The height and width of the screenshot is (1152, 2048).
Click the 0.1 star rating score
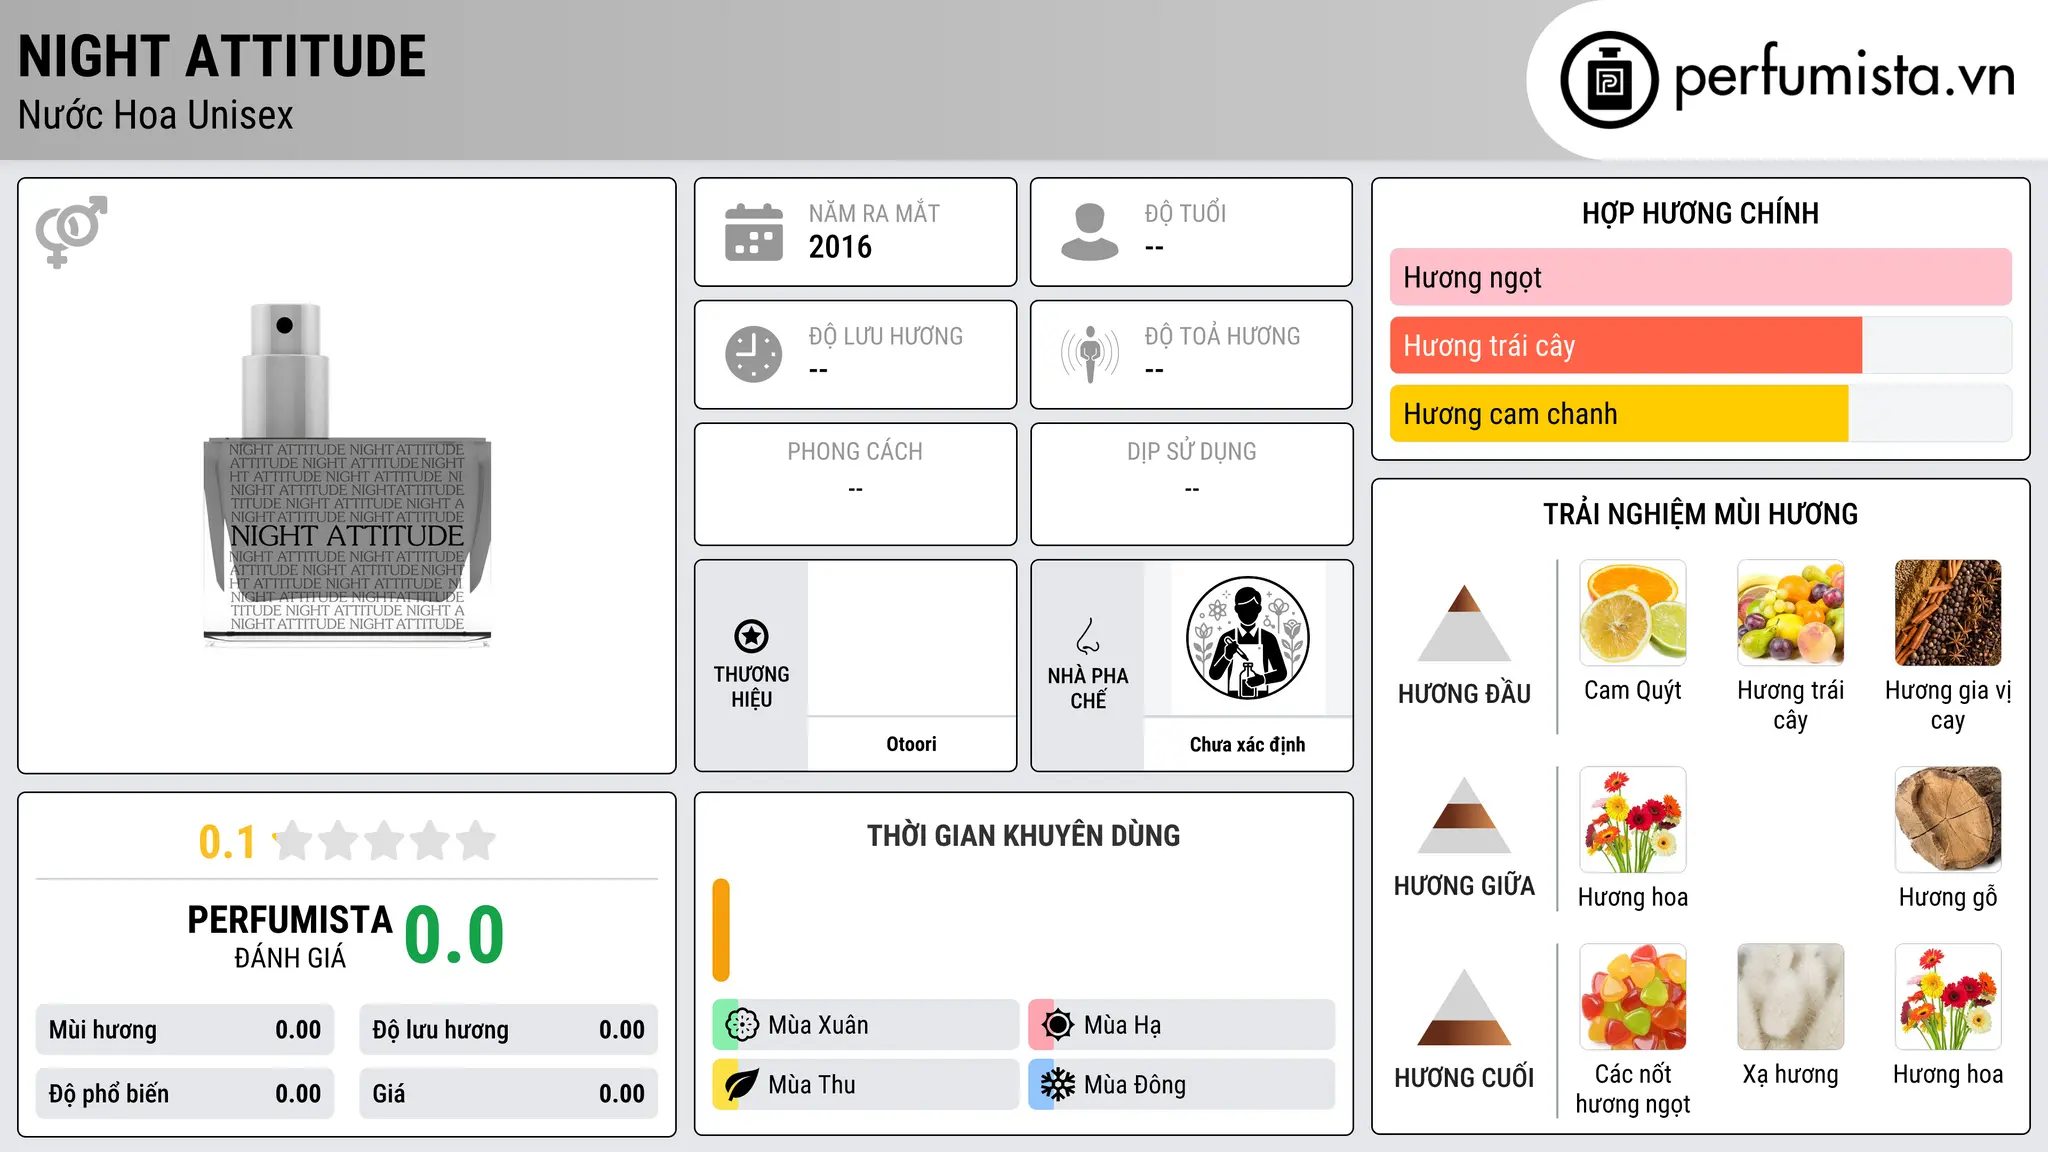coord(227,842)
